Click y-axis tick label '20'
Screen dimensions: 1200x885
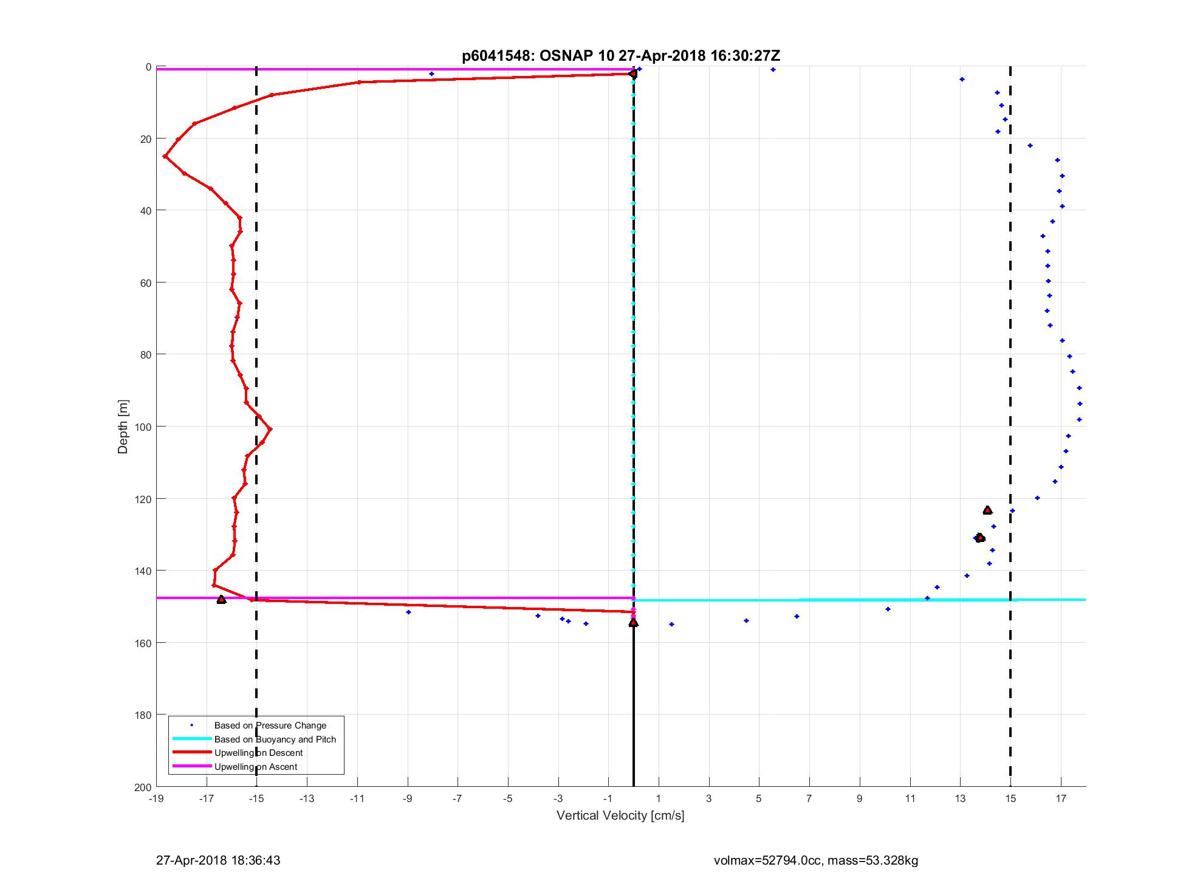(x=146, y=139)
